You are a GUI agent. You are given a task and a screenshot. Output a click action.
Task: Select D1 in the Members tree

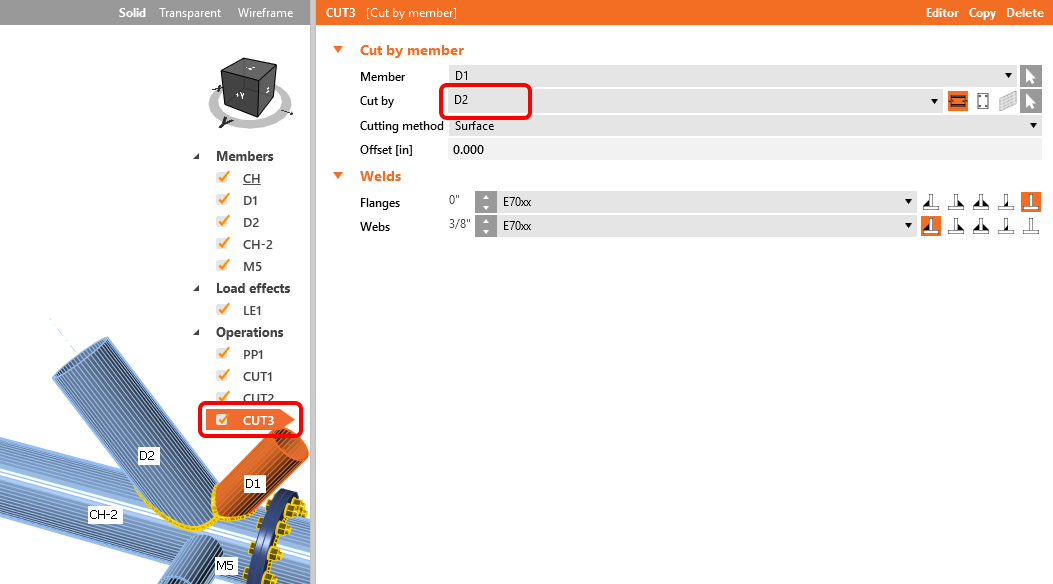click(250, 201)
